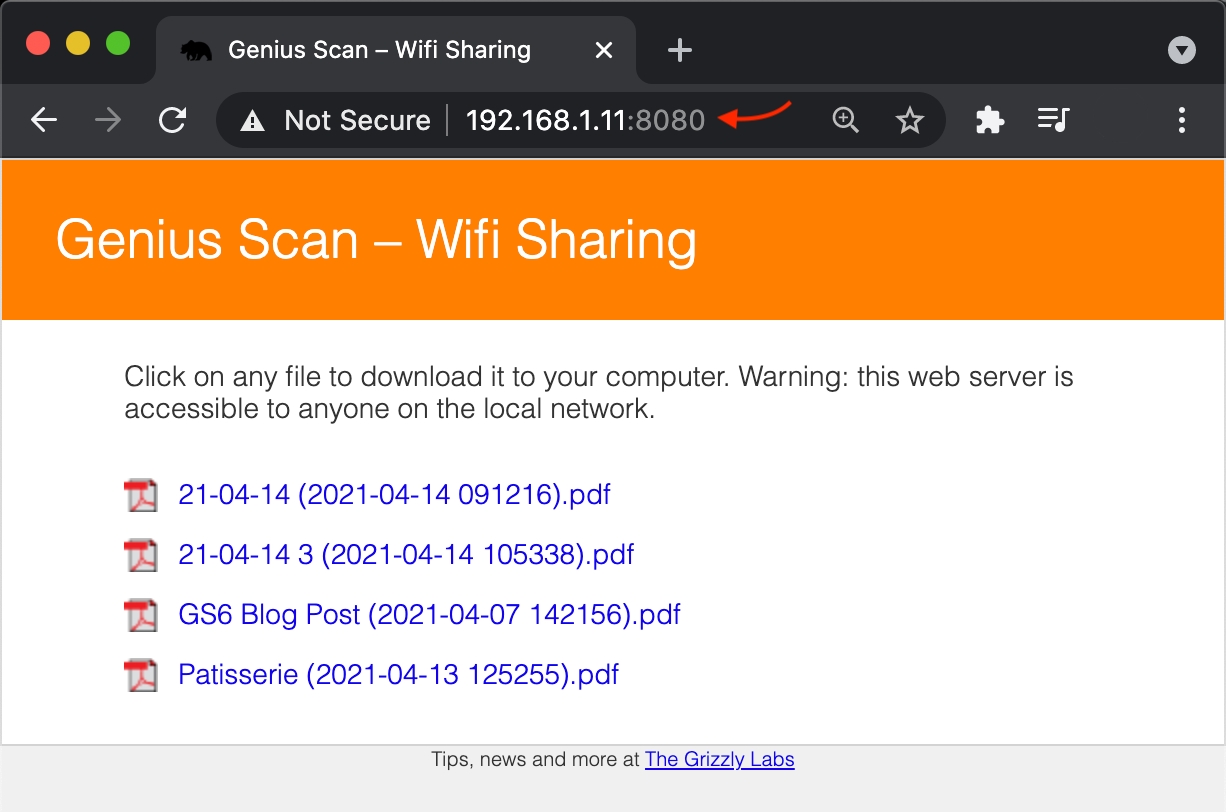Click the green fullscreen window button
The height and width of the screenshot is (812, 1226).
tap(118, 44)
